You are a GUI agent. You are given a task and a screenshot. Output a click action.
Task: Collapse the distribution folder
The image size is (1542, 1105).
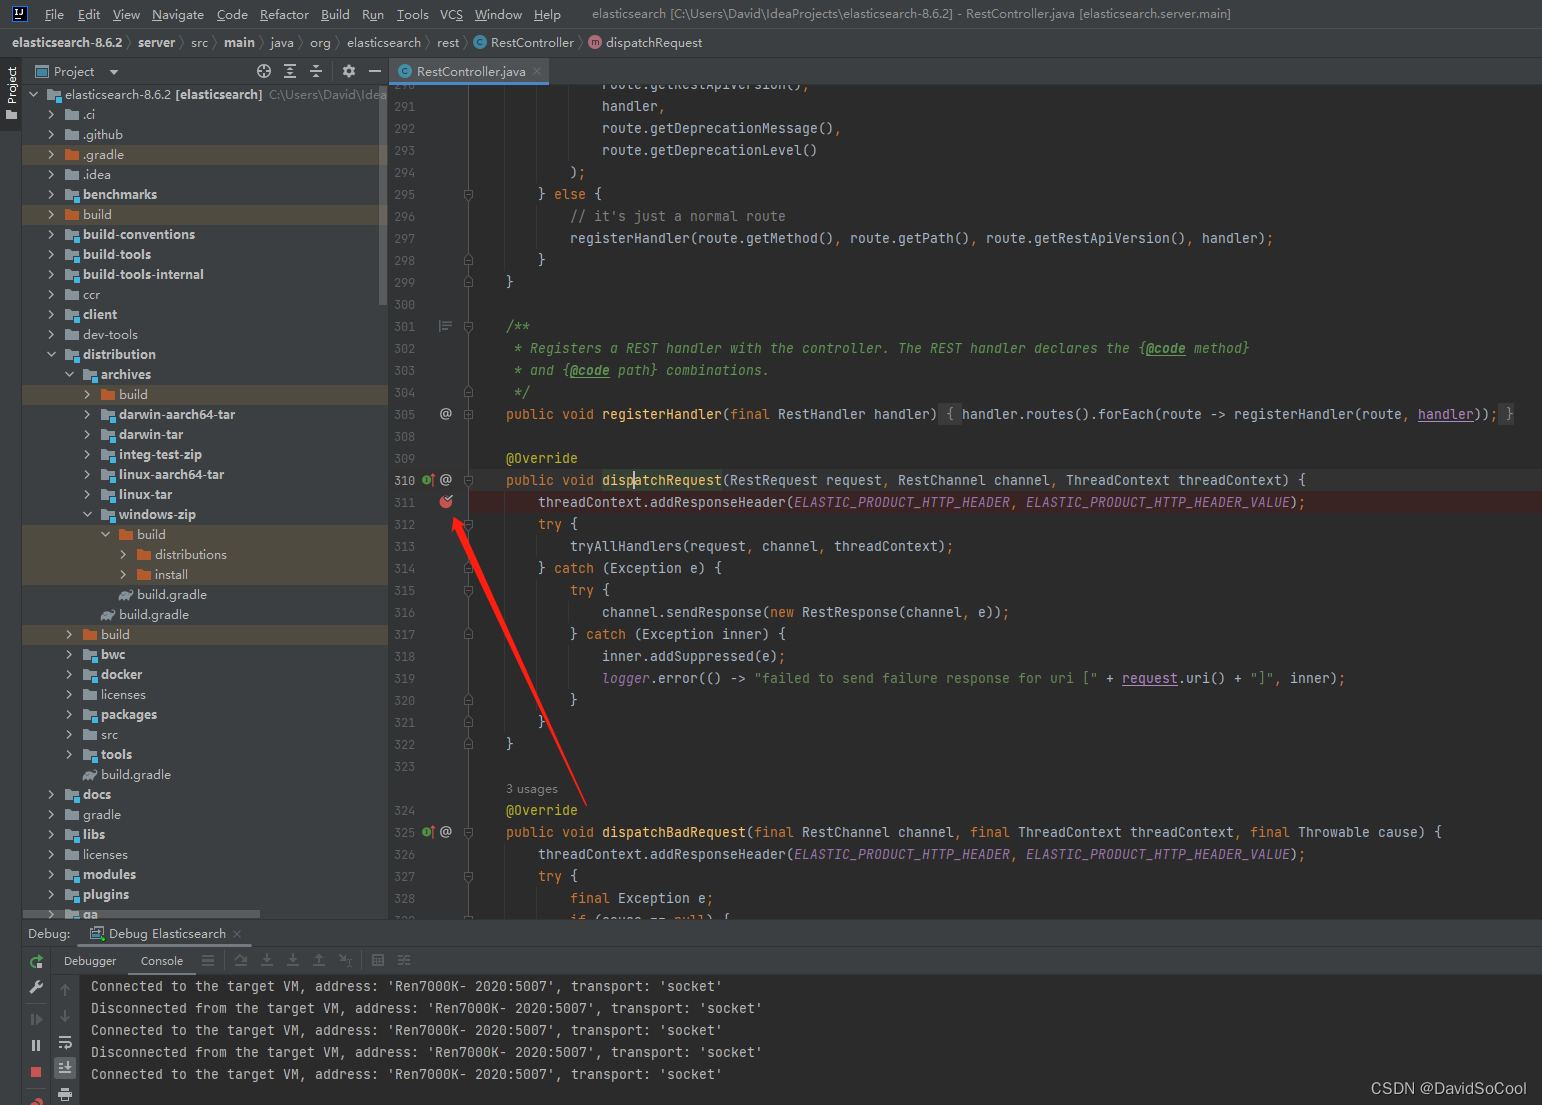pyautogui.click(x=51, y=354)
